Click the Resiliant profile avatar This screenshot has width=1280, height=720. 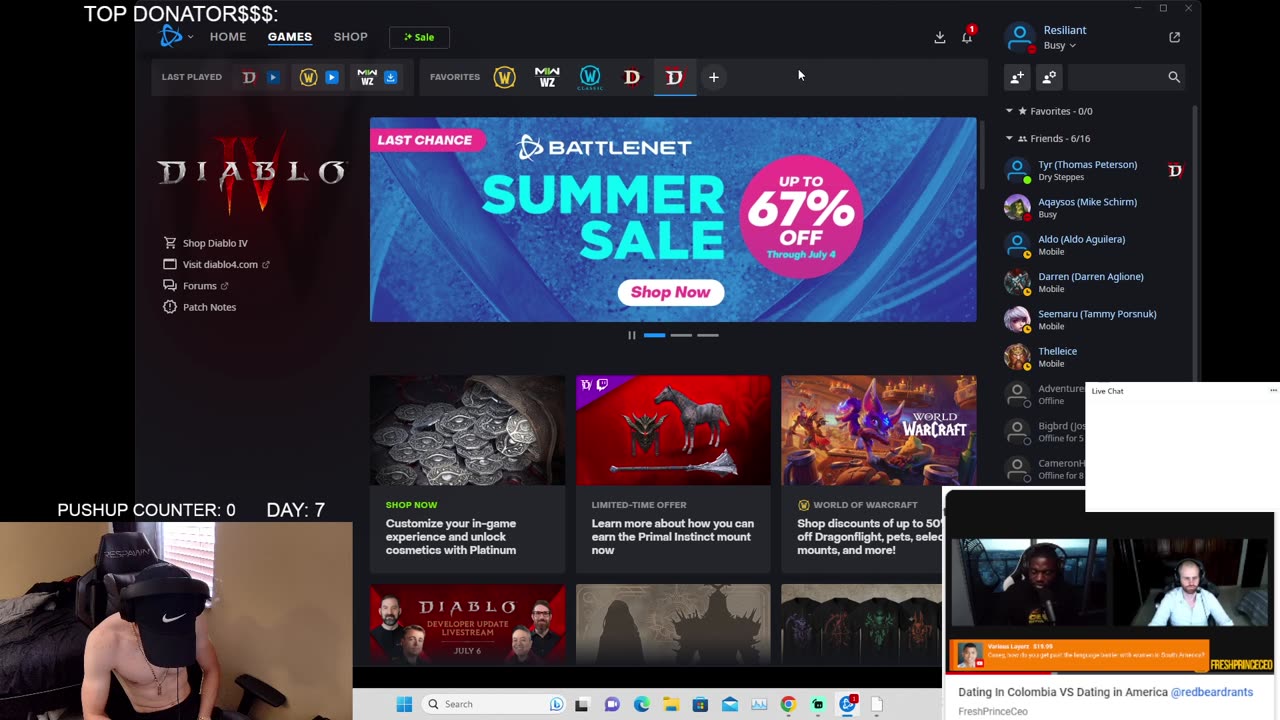point(1019,37)
